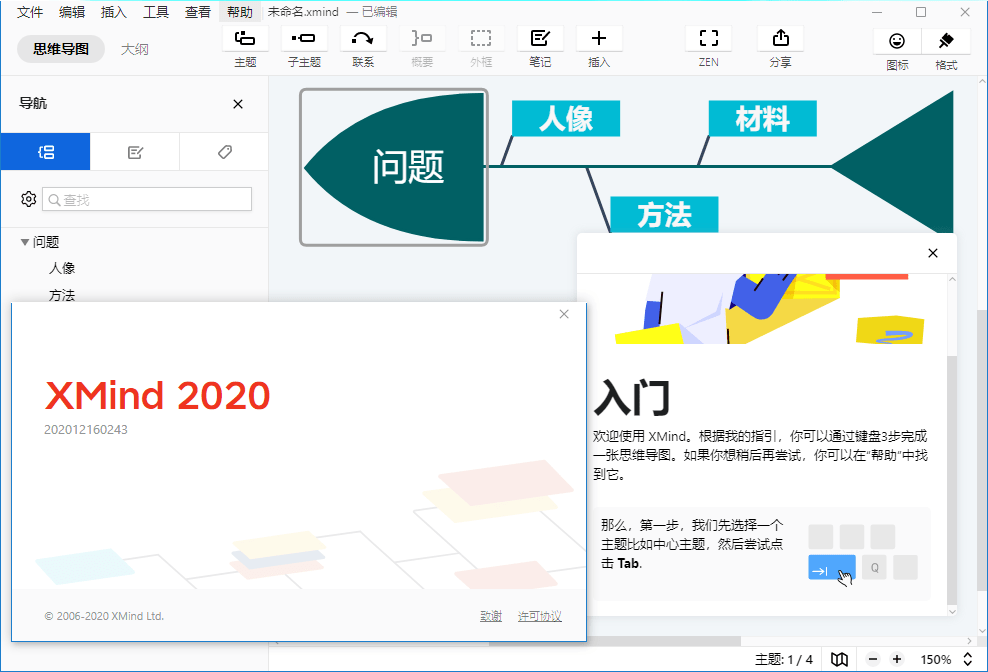Collapse the 问题 tree node
The image size is (988, 672).
pyautogui.click(x=25, y=242)
